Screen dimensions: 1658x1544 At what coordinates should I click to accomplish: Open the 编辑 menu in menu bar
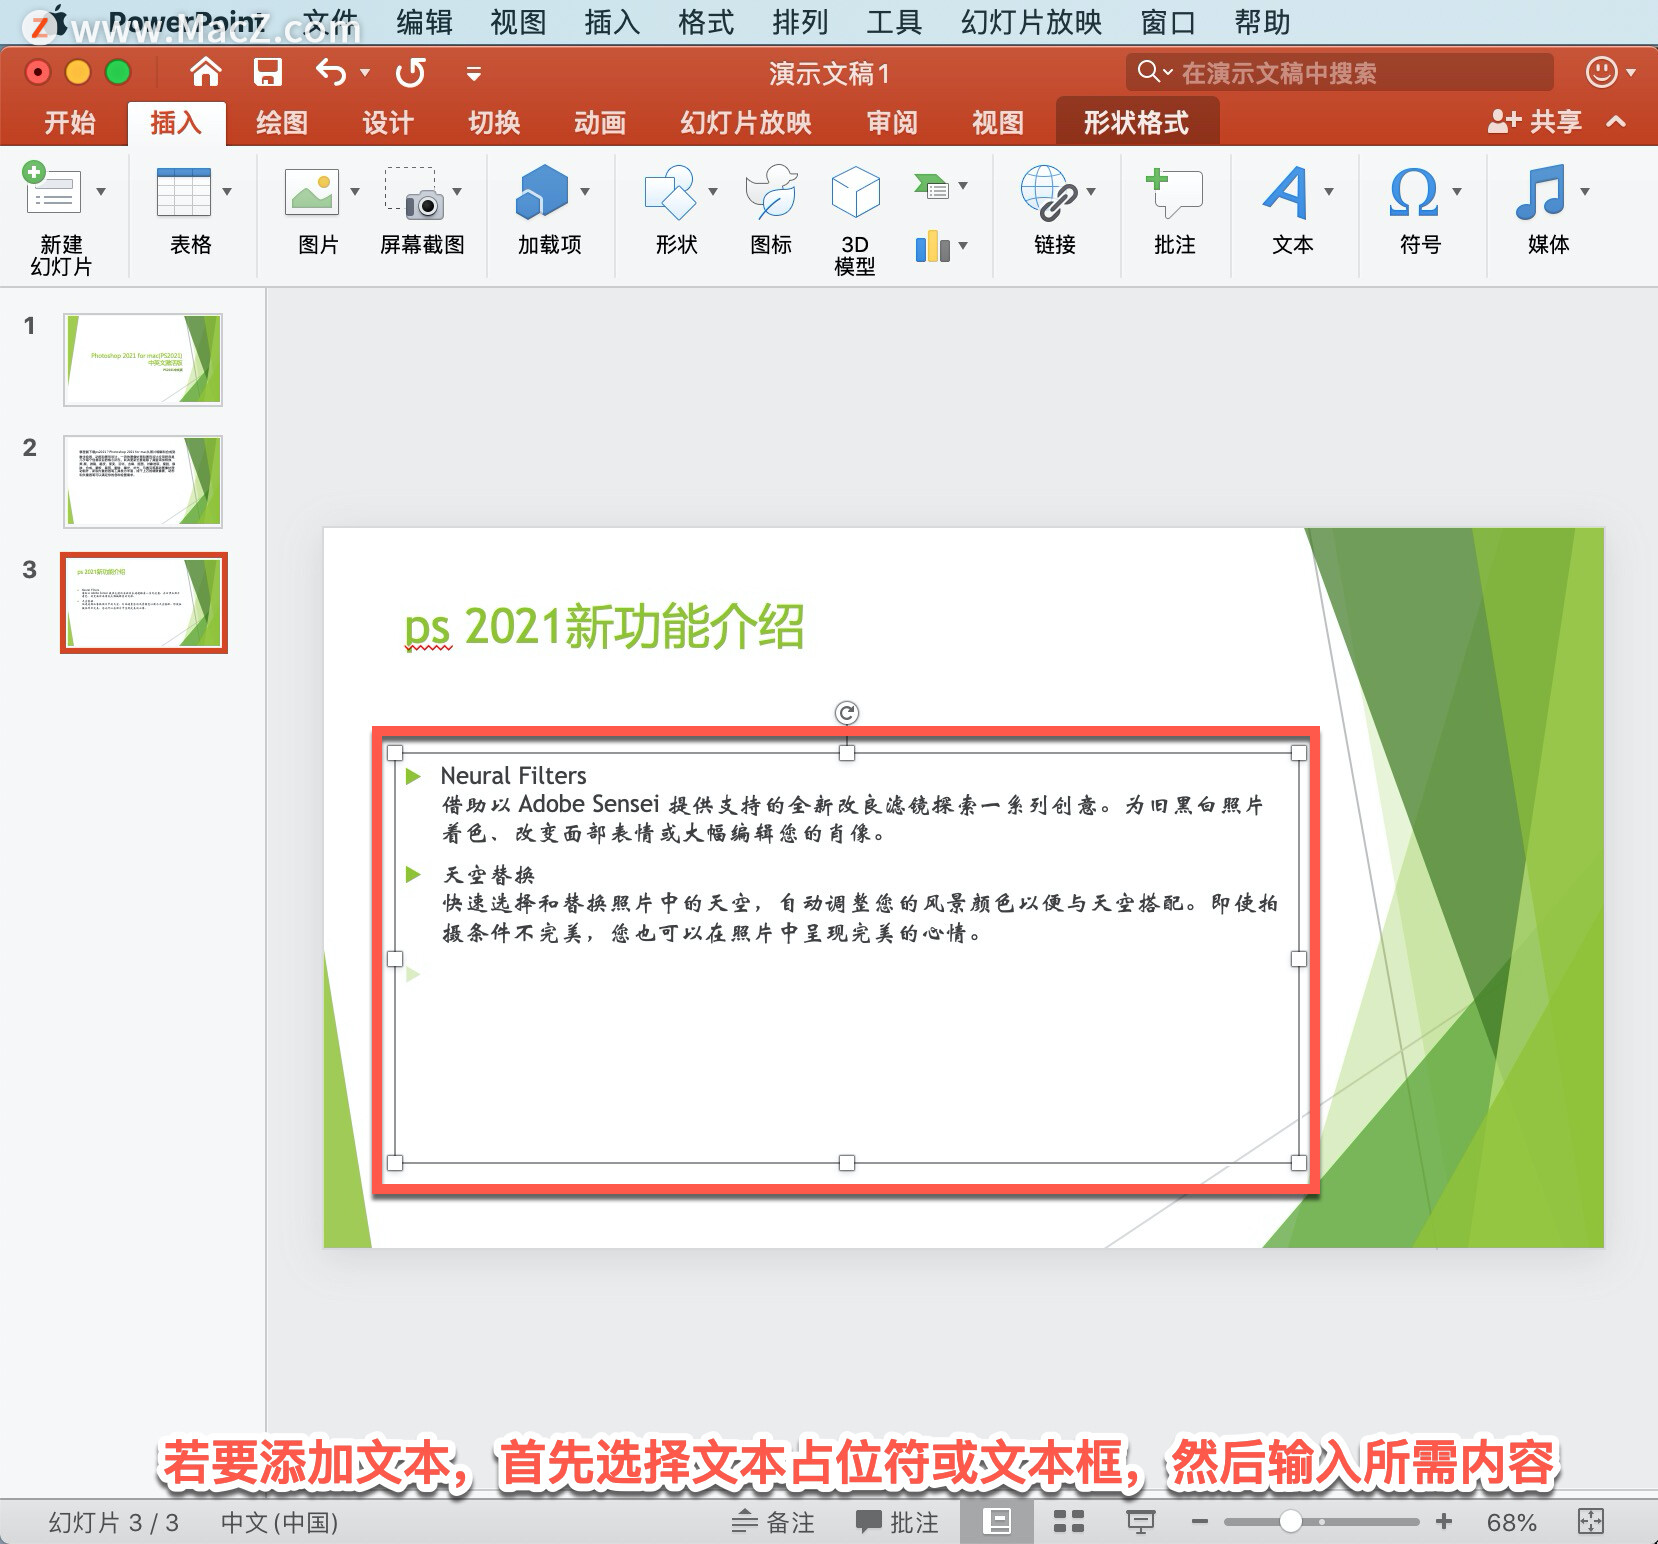(424, 22)
